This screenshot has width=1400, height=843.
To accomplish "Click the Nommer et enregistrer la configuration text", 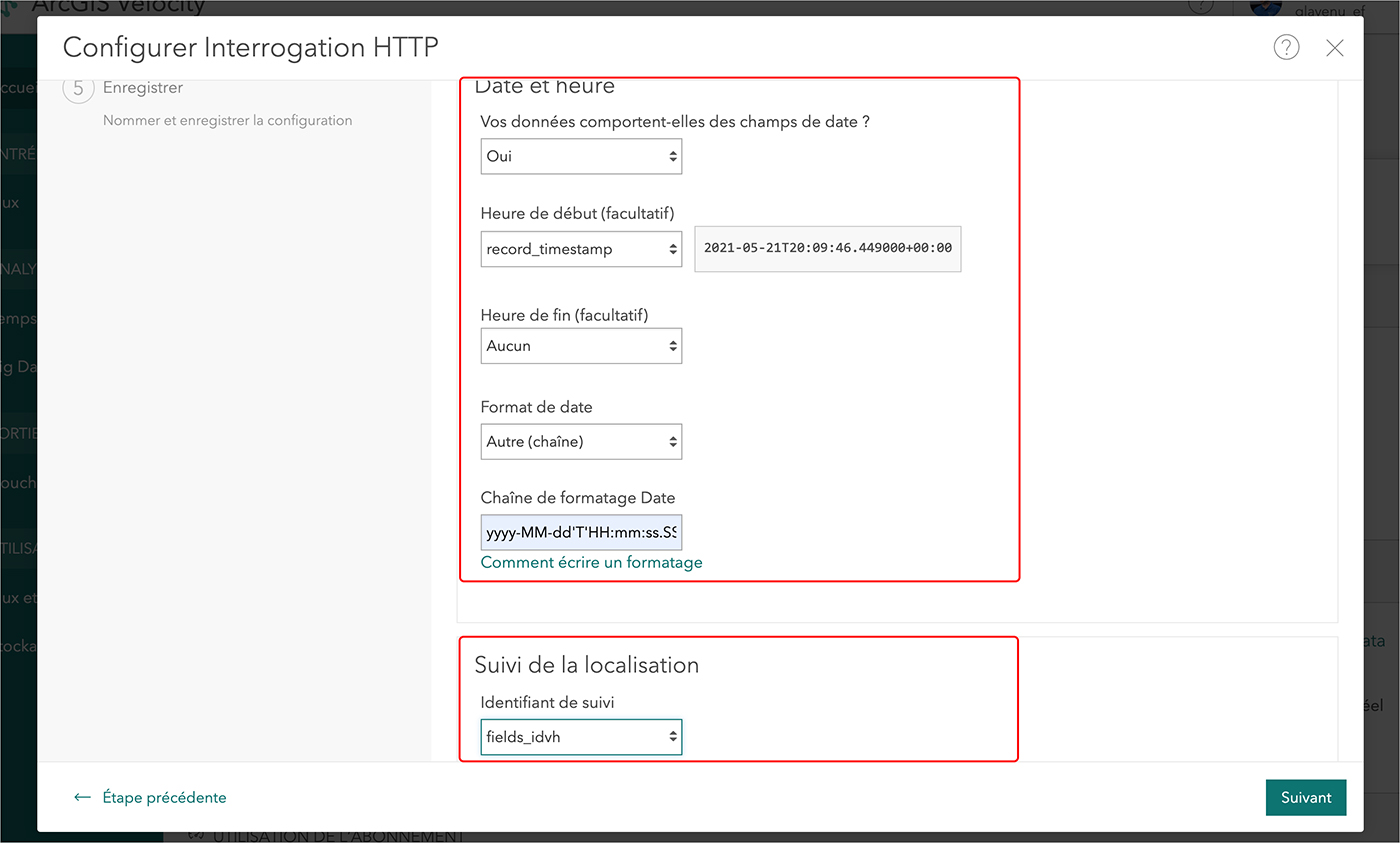I will 227,121.
